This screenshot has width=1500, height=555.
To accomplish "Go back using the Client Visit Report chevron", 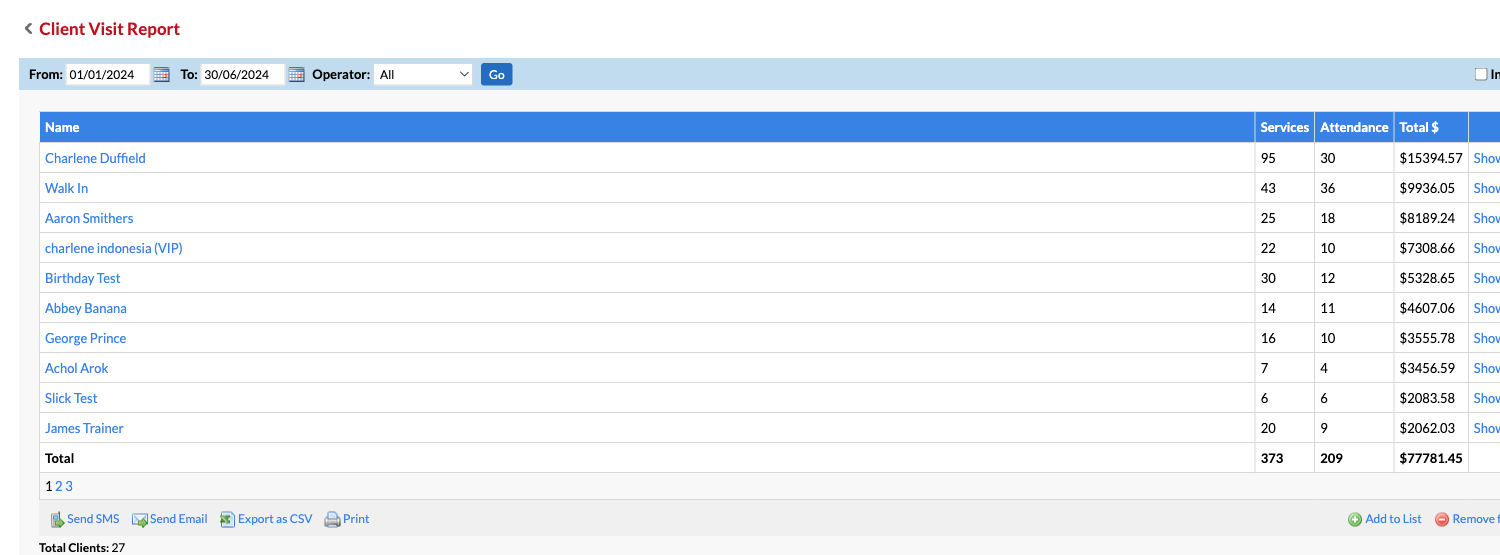I will 28,29.
